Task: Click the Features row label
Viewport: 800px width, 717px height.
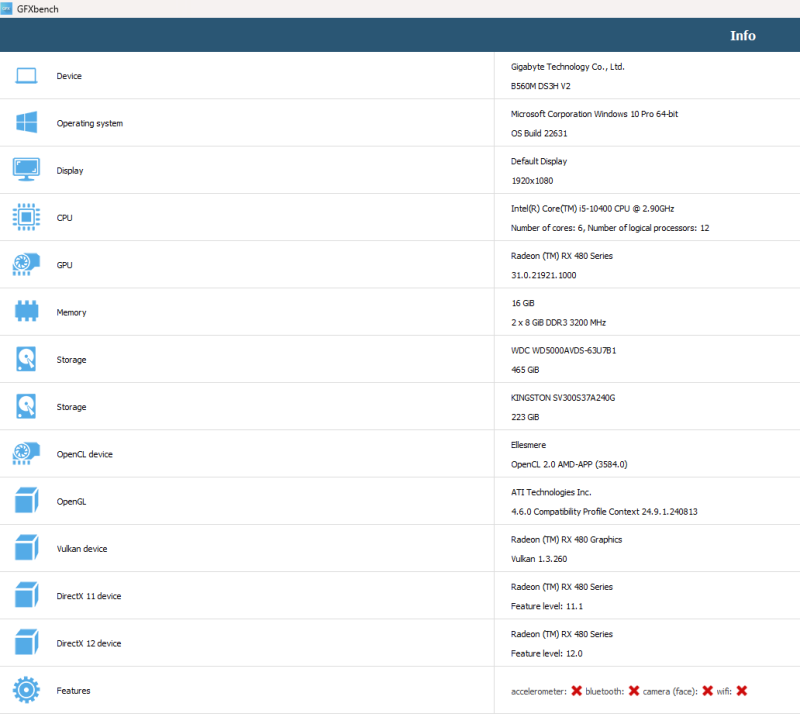Action: [73, 691]
